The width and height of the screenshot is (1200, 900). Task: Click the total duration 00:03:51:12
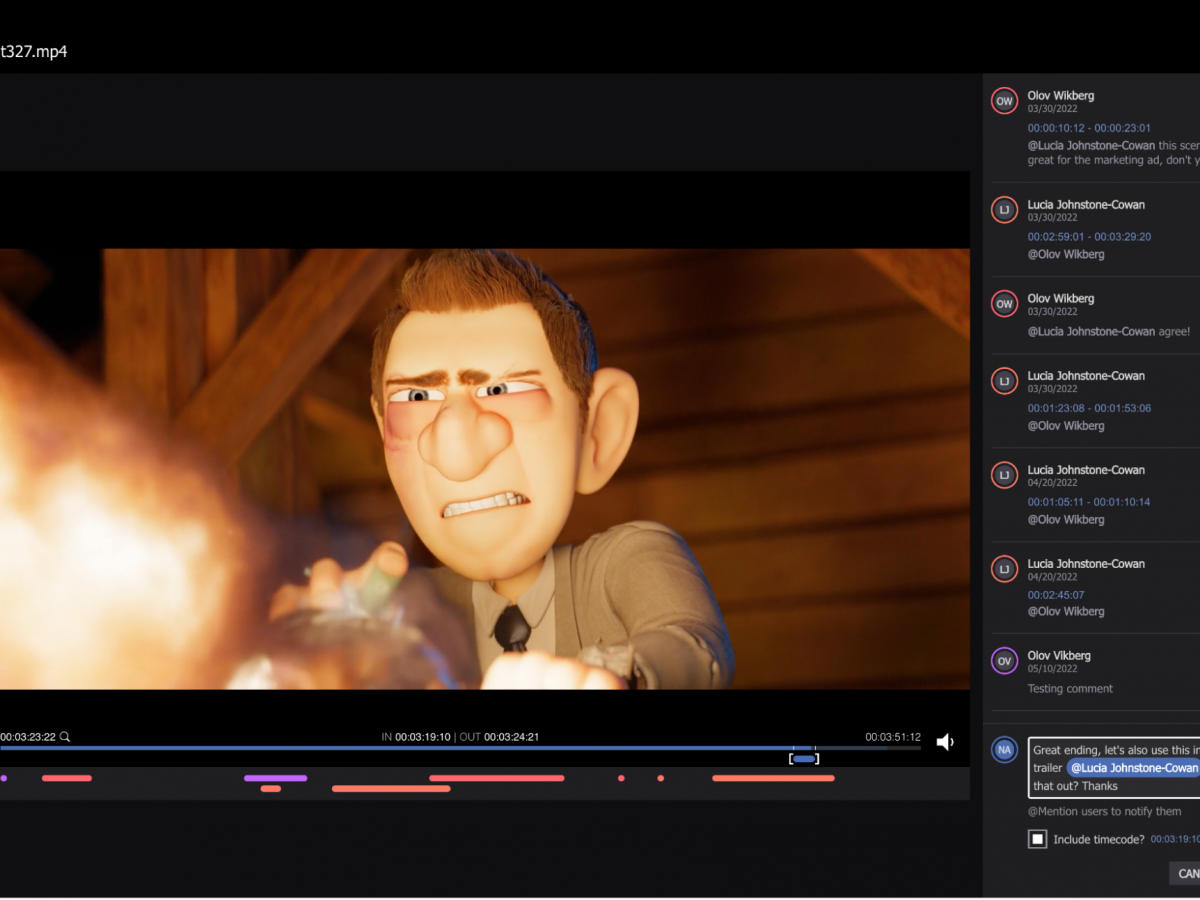click(x=893, y=737)
